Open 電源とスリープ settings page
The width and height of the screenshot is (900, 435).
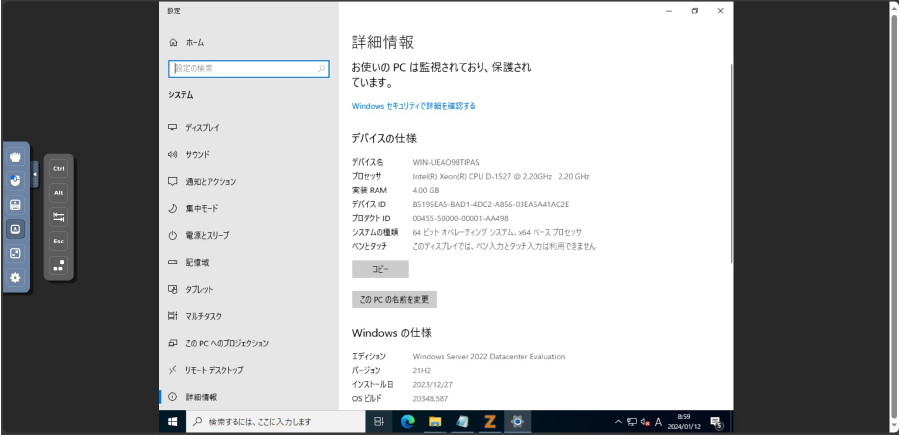click(249, 236)
